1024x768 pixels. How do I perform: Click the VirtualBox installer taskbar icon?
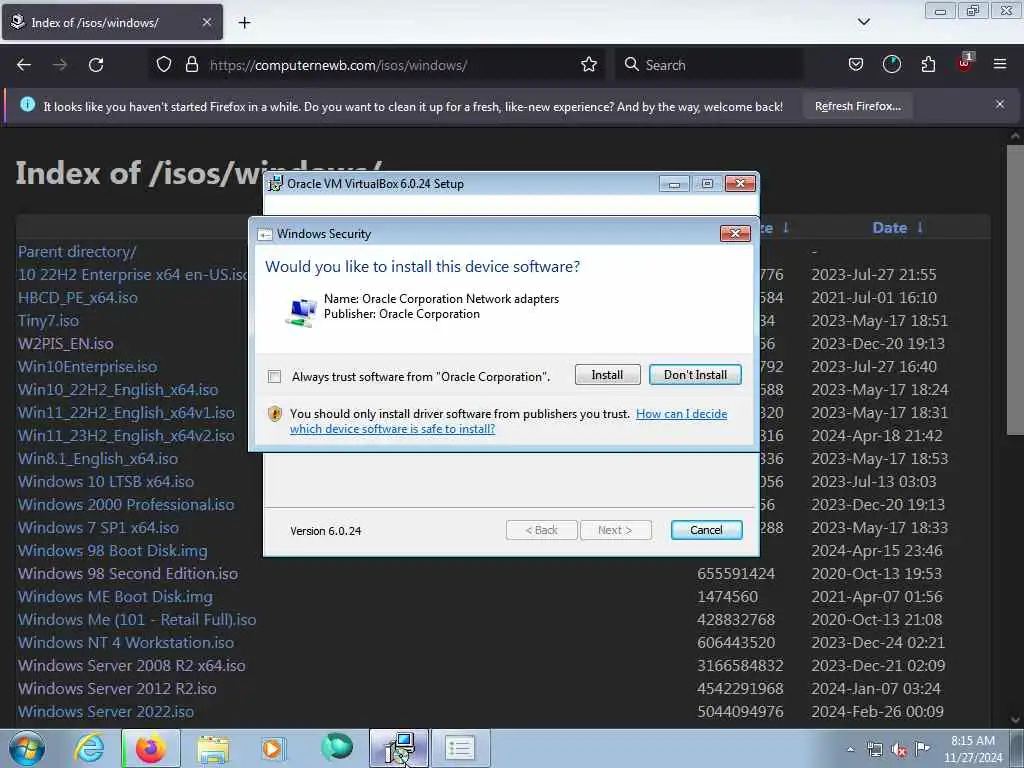pyautogui.click(x=399, y=748)
